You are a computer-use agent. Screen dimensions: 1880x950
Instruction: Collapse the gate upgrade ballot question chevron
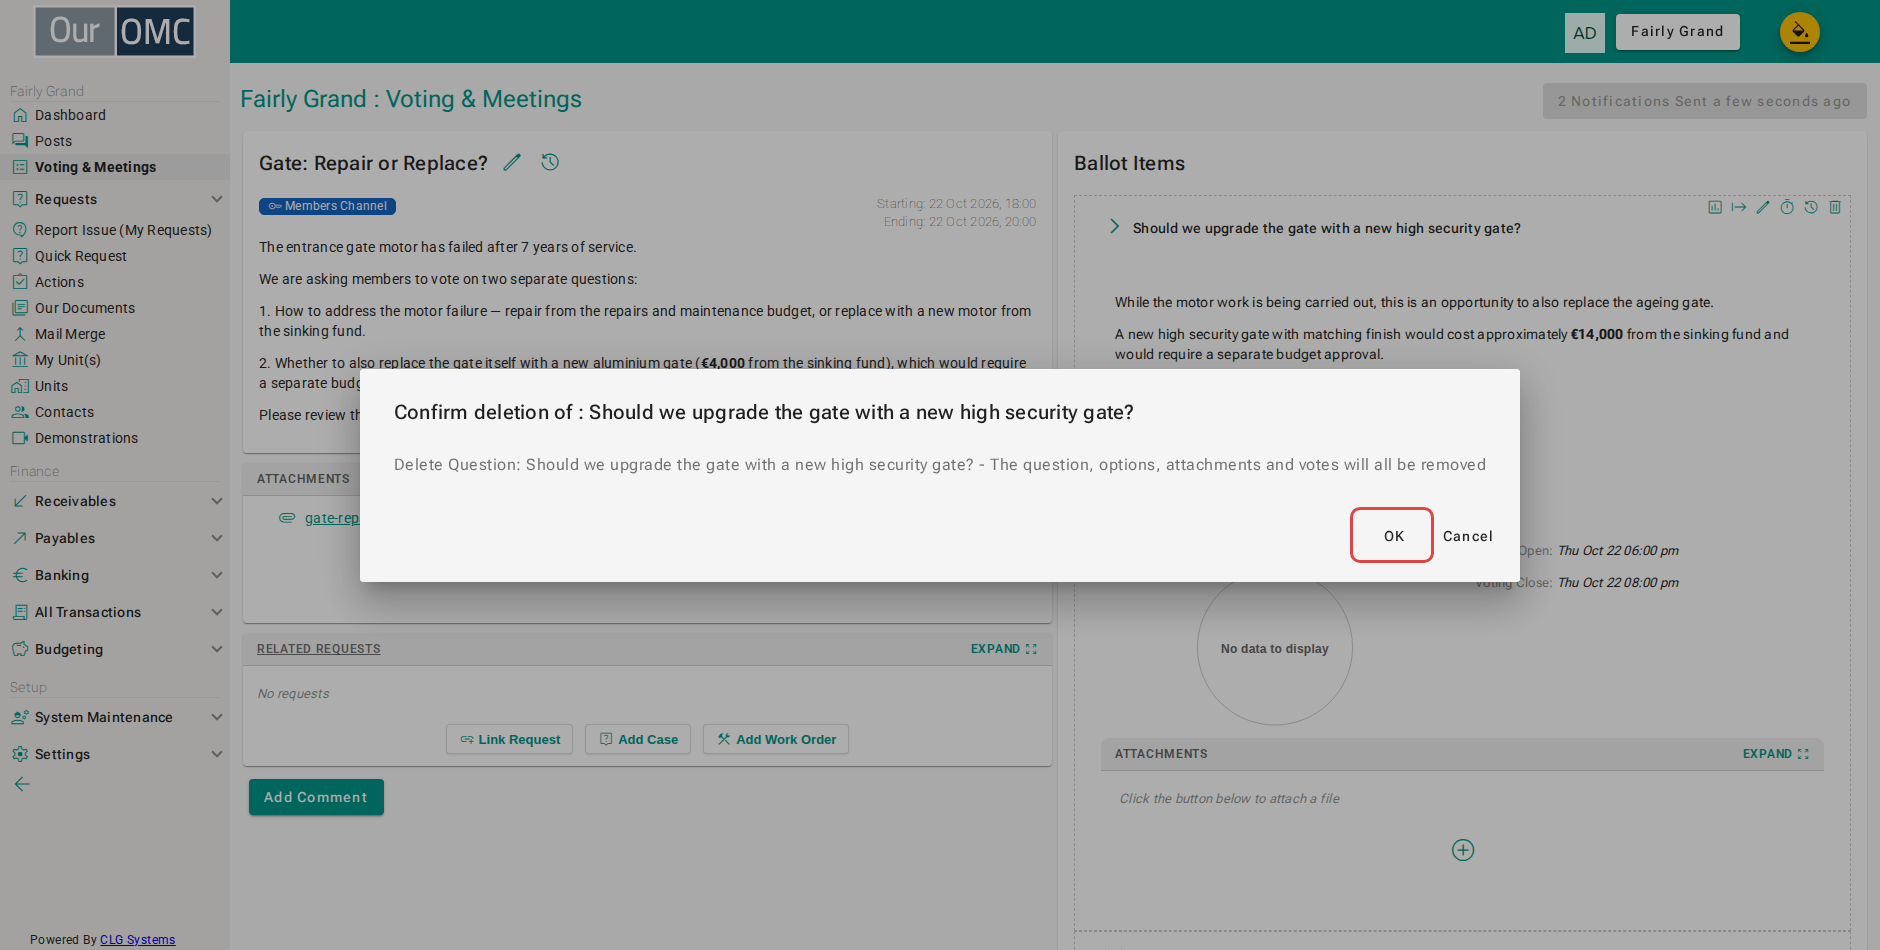(x=1114, y=227)
